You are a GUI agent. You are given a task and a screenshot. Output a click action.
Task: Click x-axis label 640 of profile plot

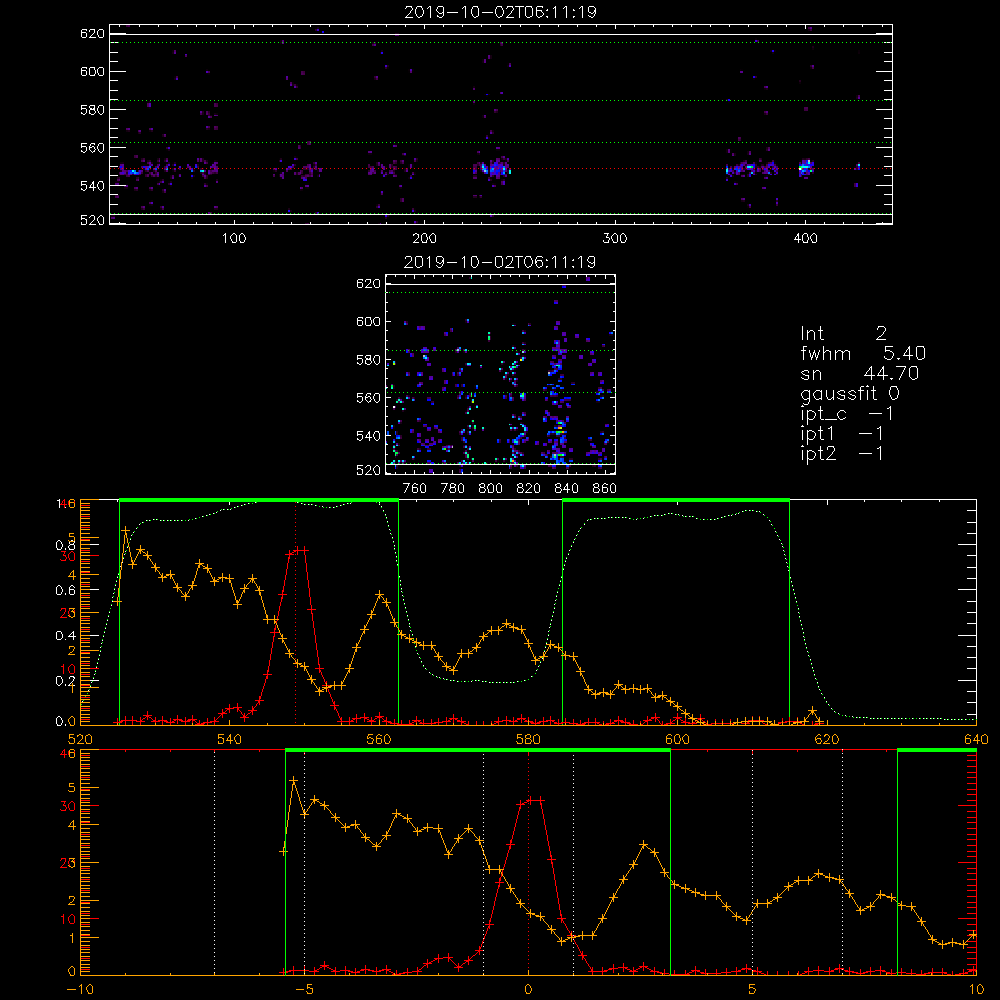click(976, 739)
